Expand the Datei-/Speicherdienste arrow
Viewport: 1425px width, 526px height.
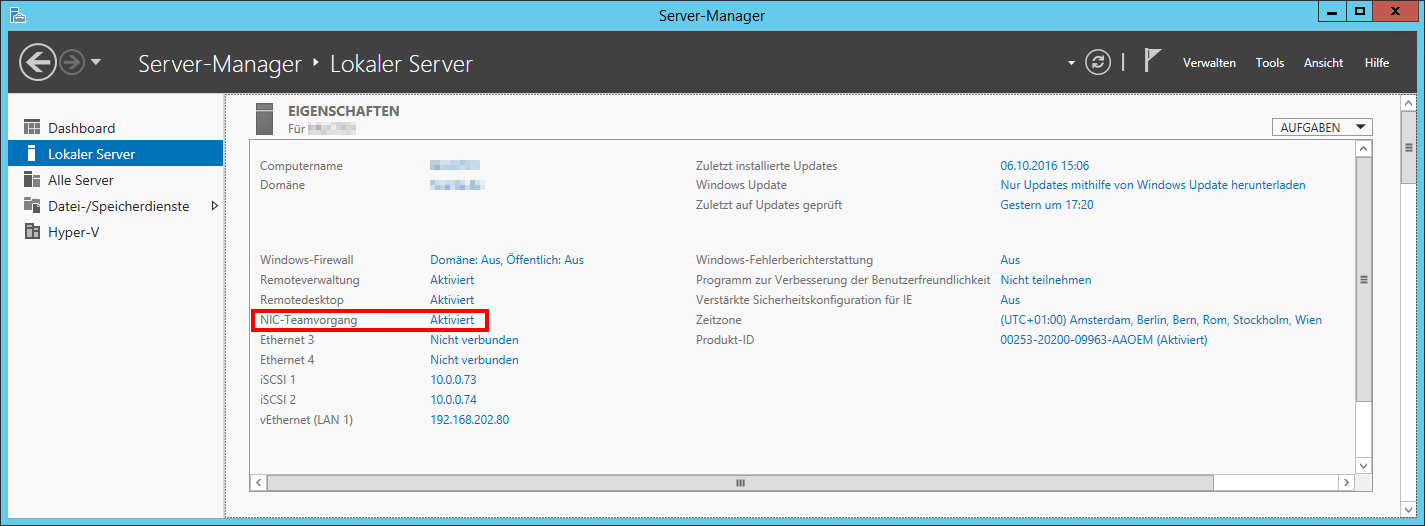[214, 206]
